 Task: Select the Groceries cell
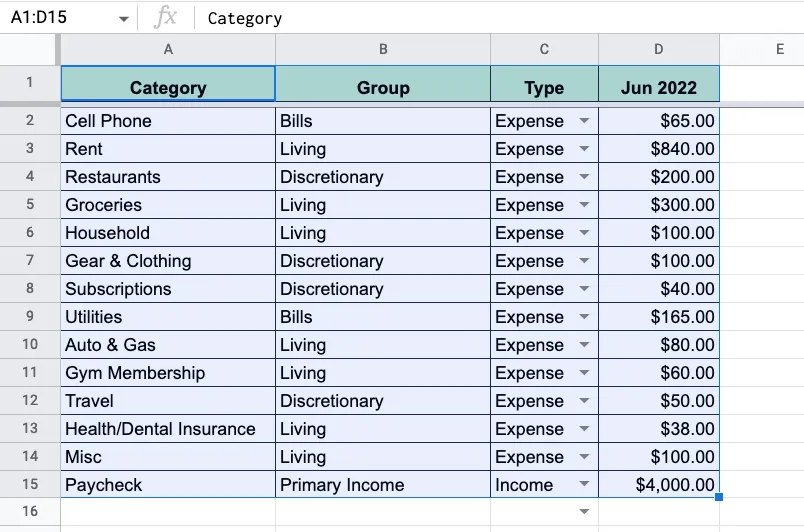pos(168,204)
